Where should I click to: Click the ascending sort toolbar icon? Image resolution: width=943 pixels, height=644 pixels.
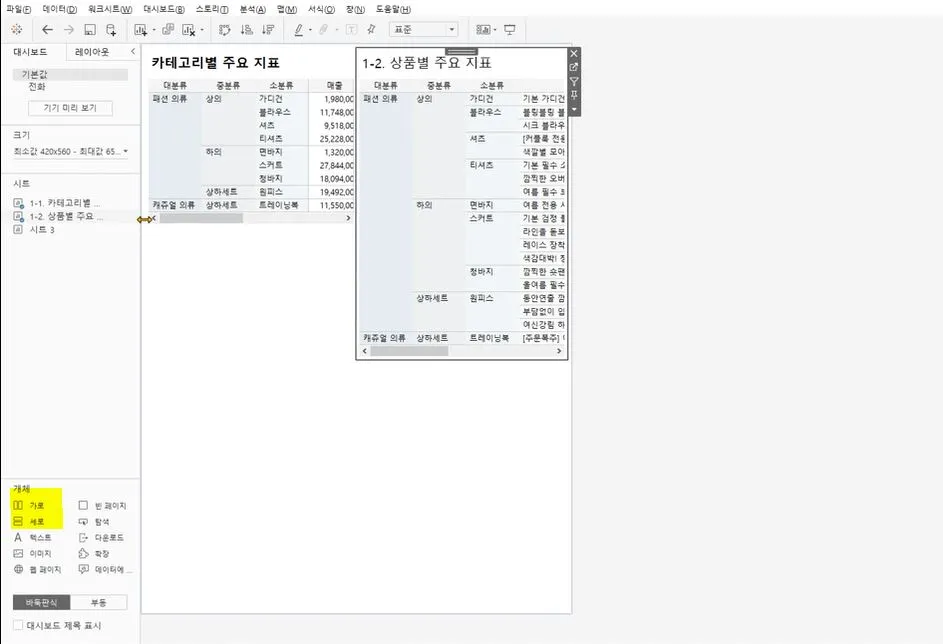(247, 31)
